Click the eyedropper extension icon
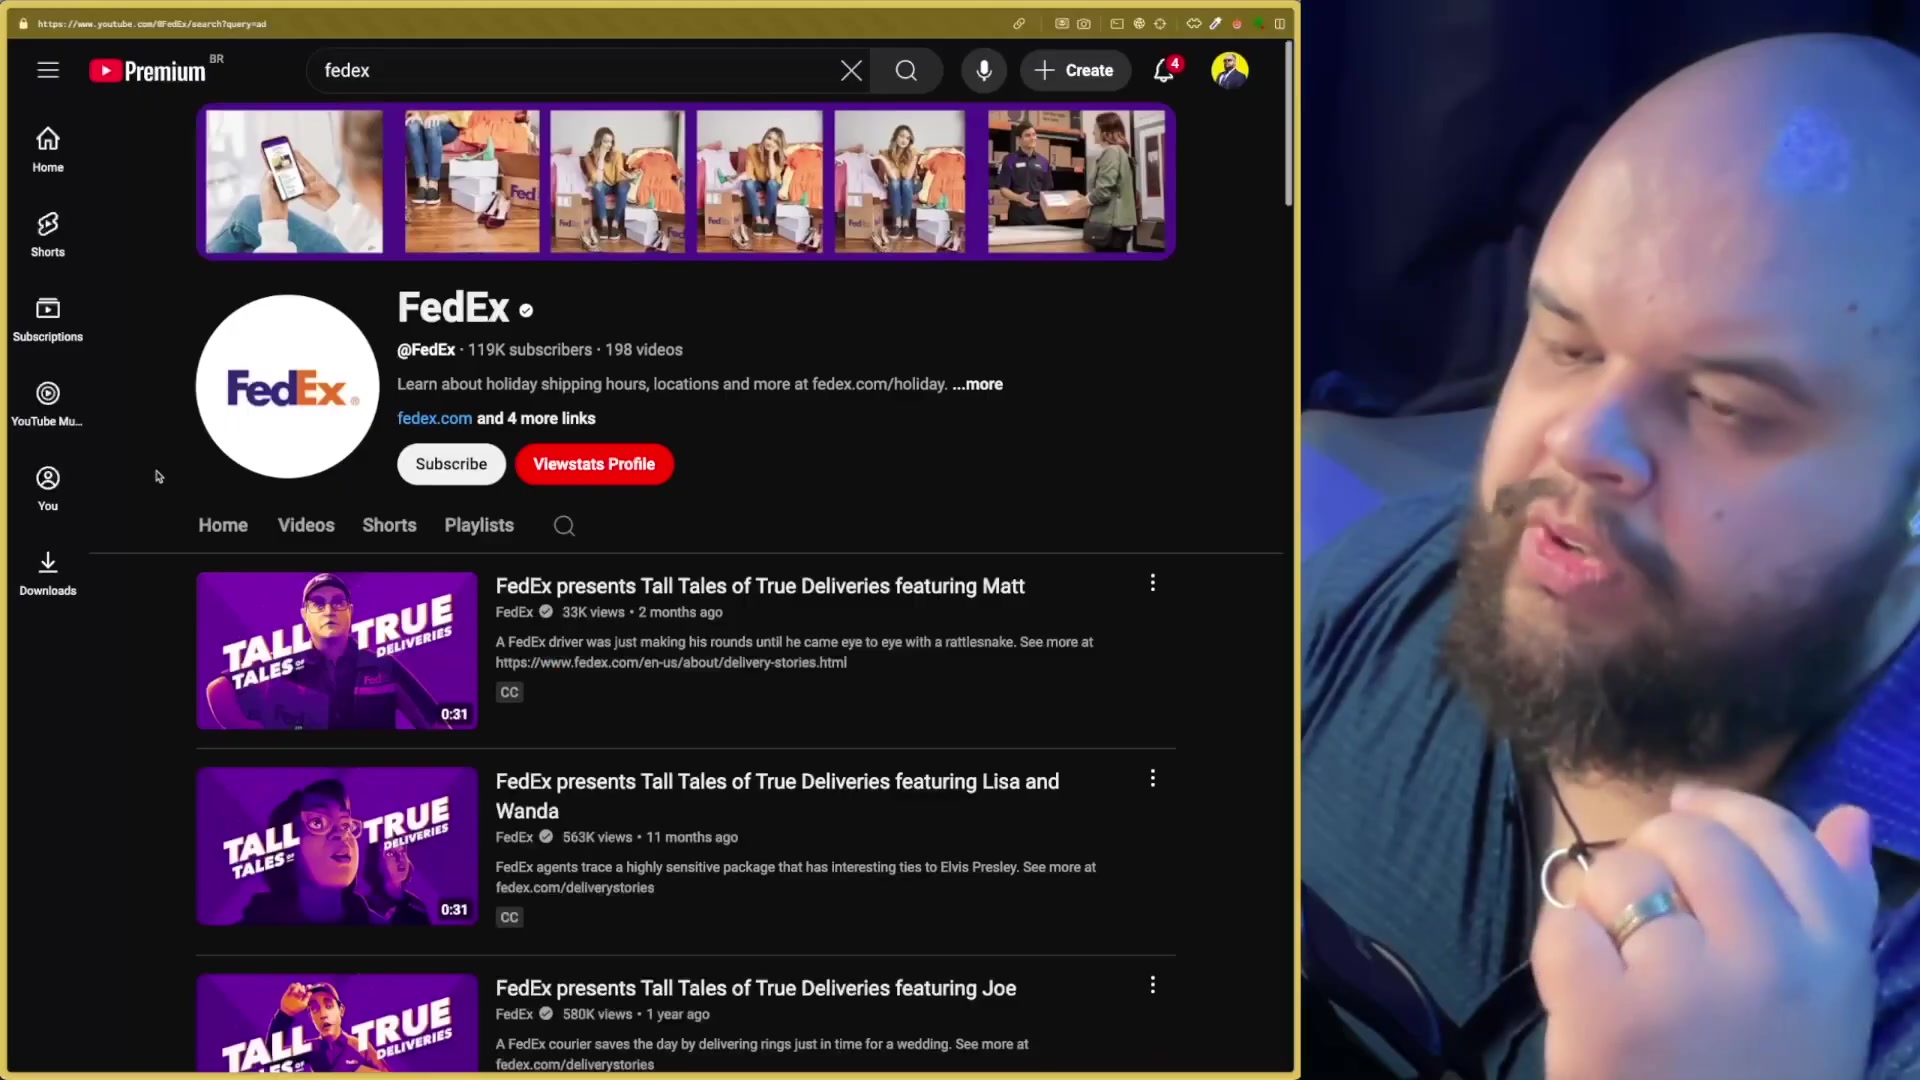Image resolution: width=1920 pixels, height=1080 pixels. 1216,24
